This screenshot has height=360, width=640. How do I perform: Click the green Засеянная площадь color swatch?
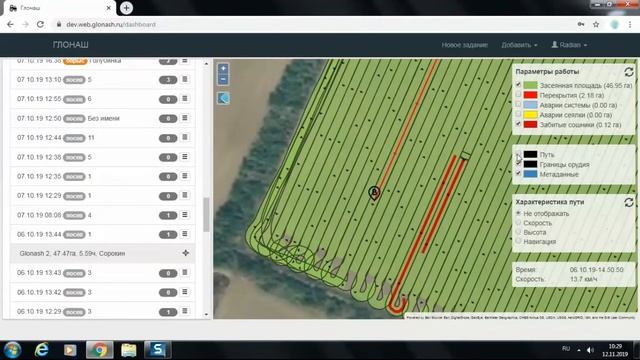(x=530, y=85)
